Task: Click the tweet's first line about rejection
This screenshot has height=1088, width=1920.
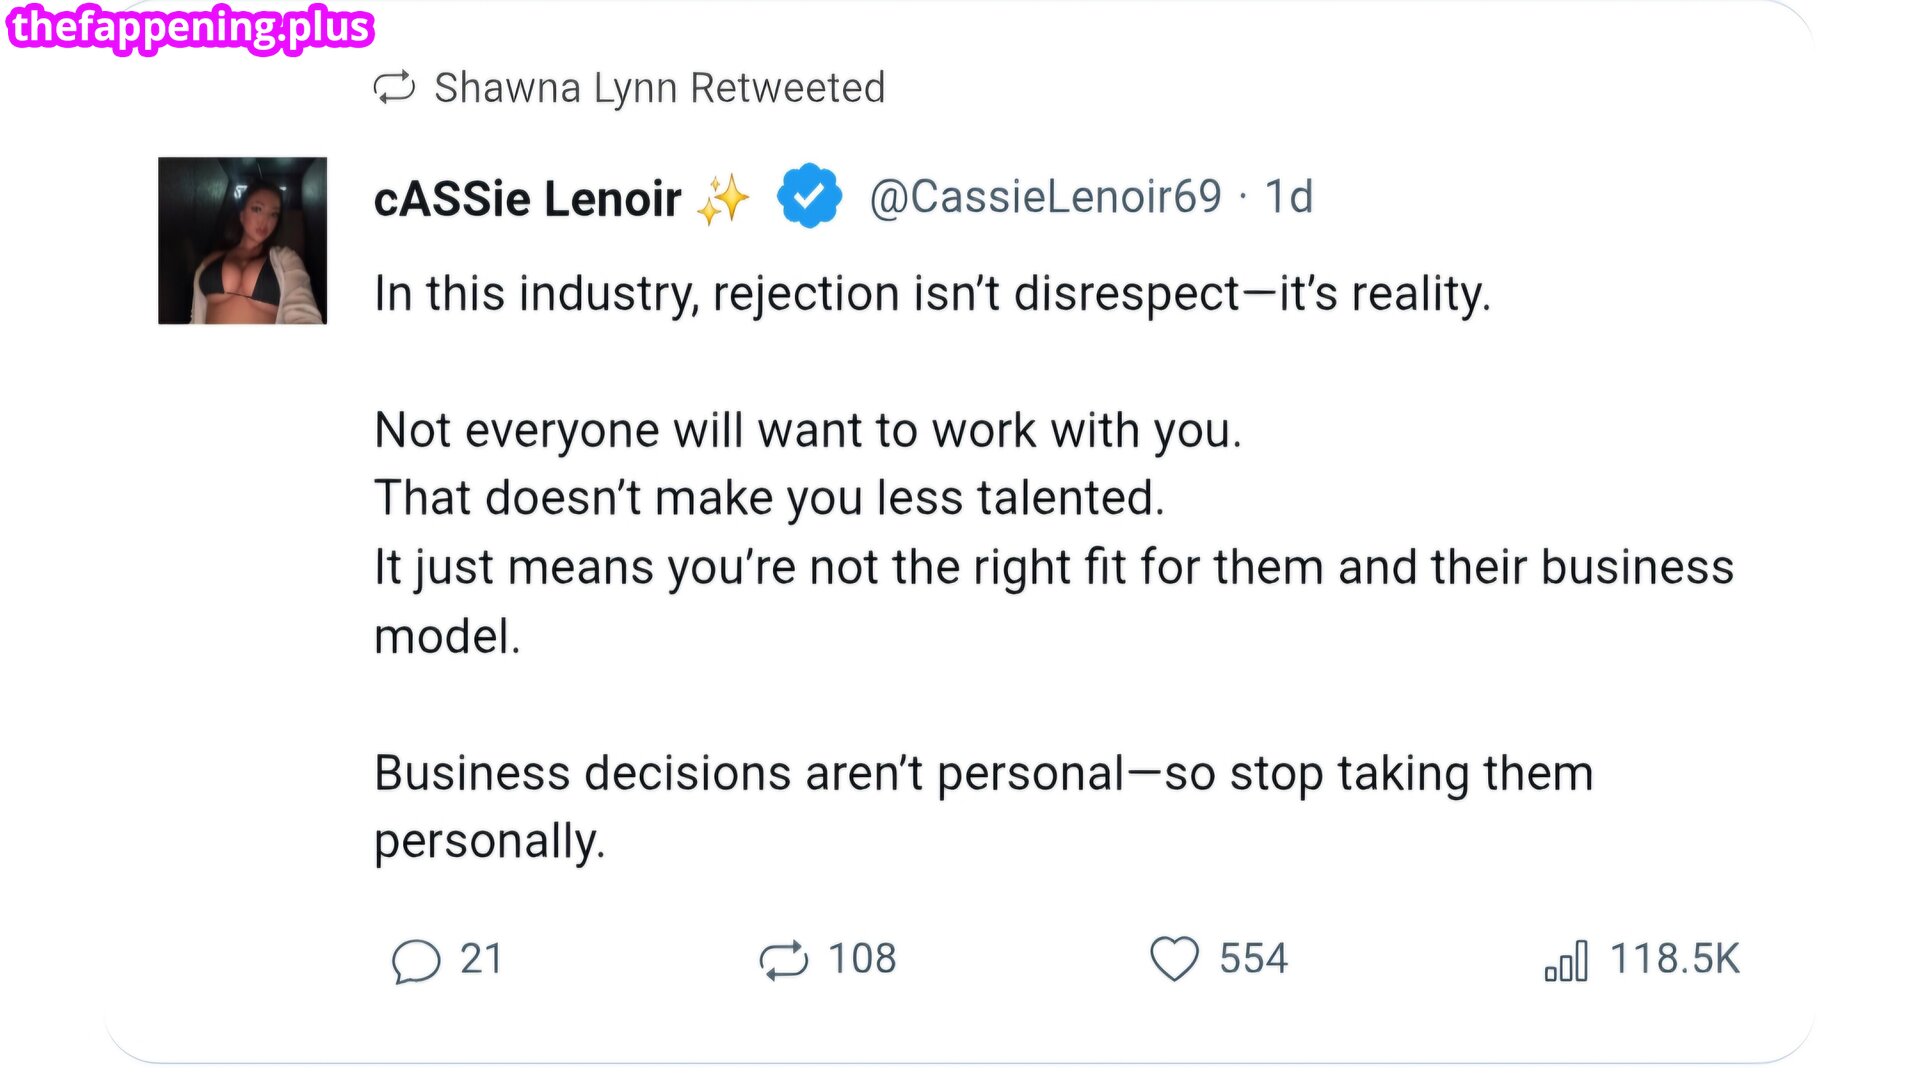Action: pos(932,294)
